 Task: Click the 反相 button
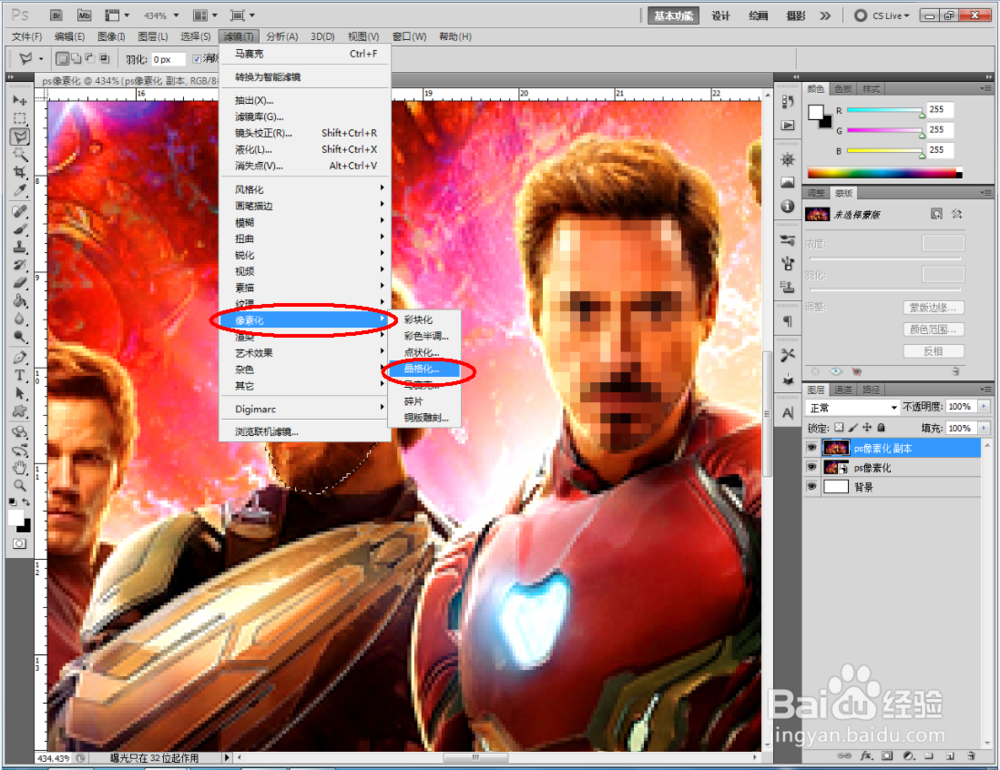pos(933,351)
